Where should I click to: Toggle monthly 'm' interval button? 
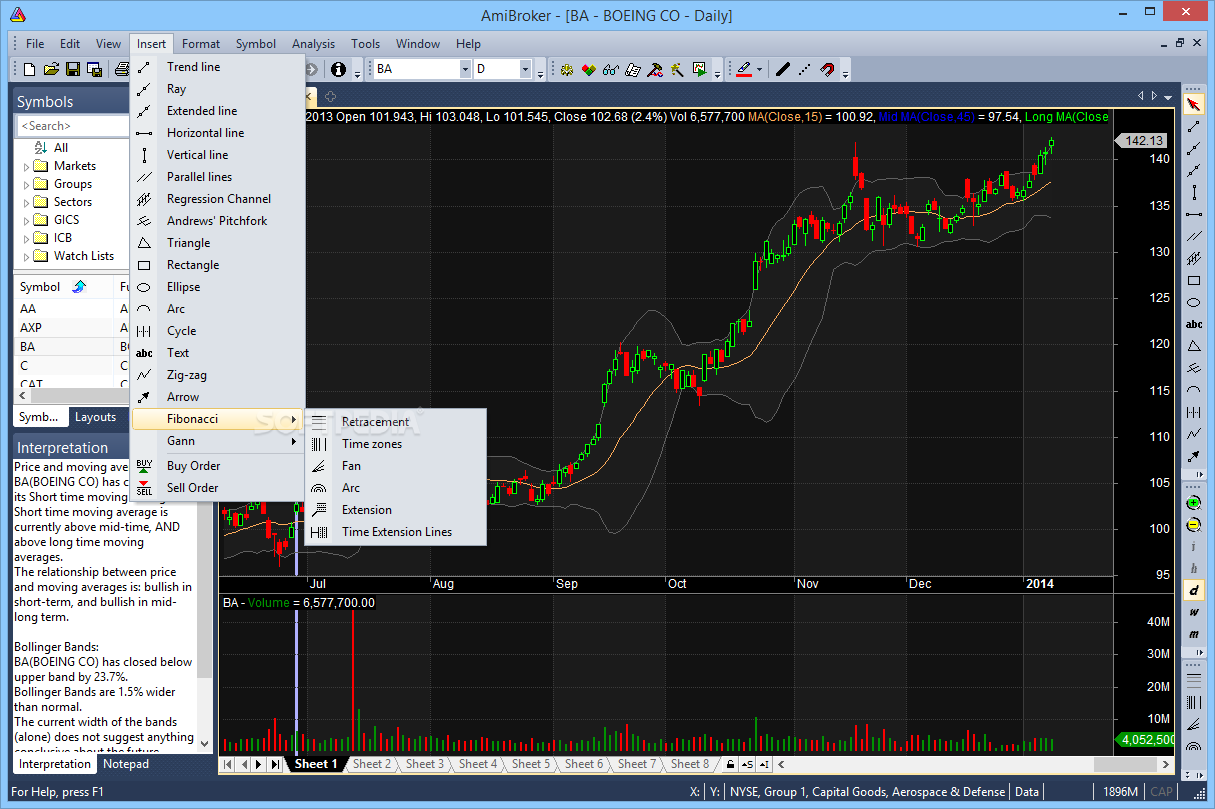1194,634
